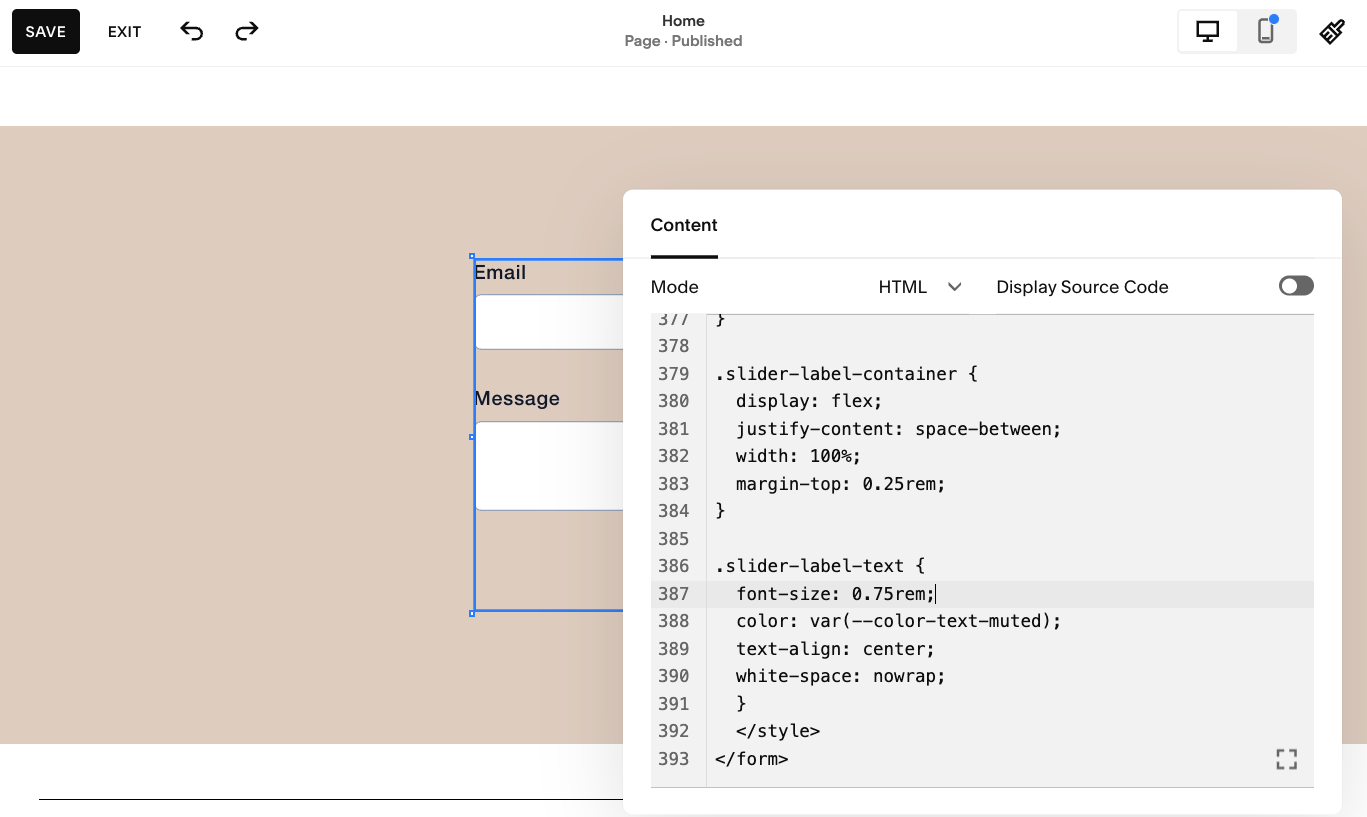Place cursor on the font-size code line
1367x817 pixels.
pos(834,593)
